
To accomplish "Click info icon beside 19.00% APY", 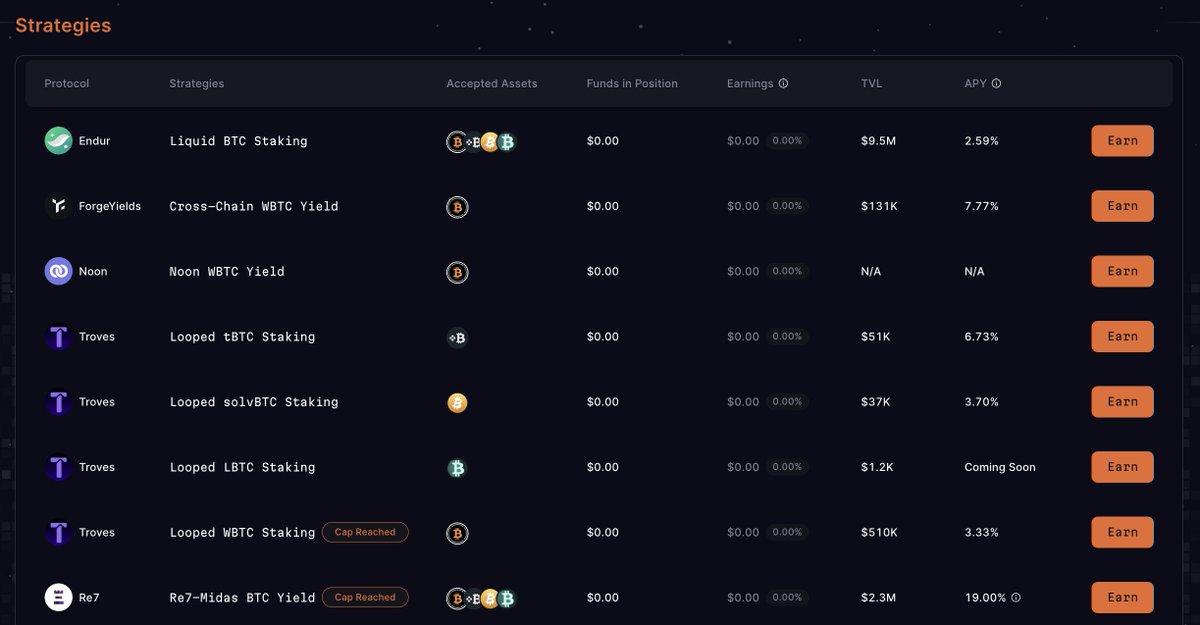I will pos(1016,598).
